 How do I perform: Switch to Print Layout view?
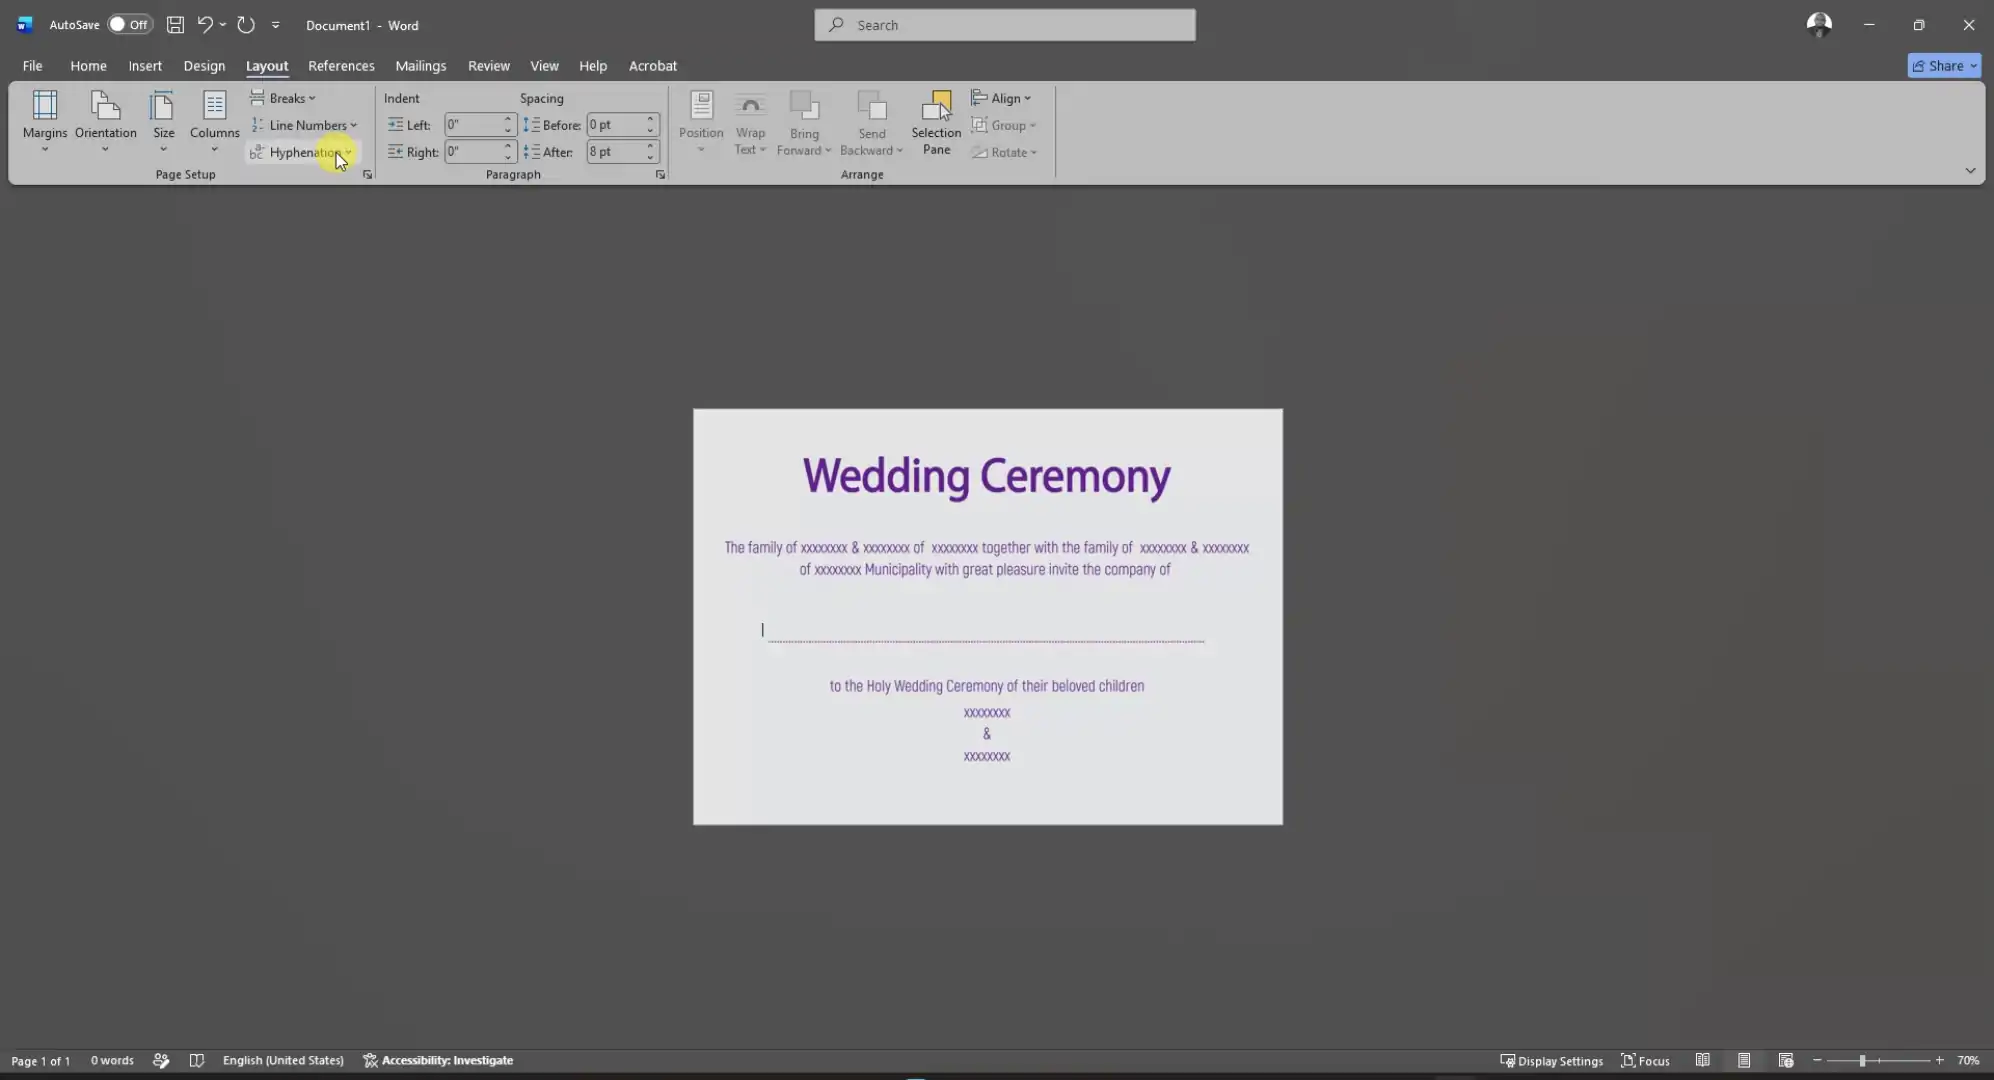[1744, 1061]
